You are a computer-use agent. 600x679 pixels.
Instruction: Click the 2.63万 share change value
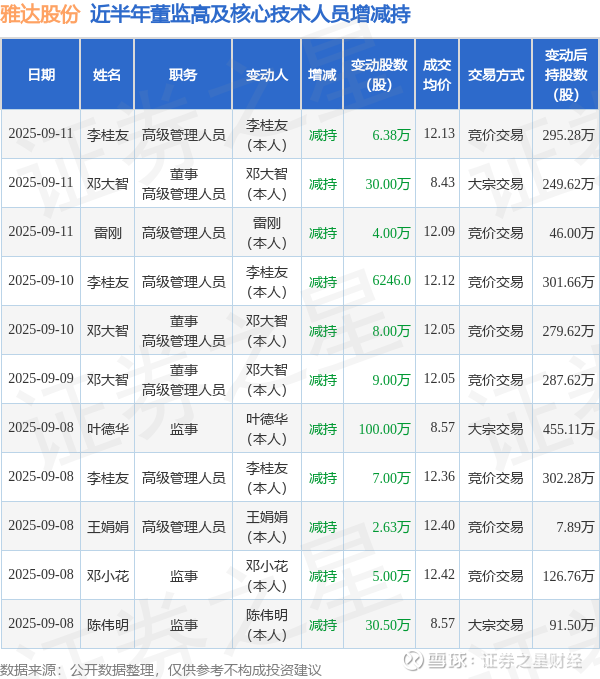click(x=391, y=526)
